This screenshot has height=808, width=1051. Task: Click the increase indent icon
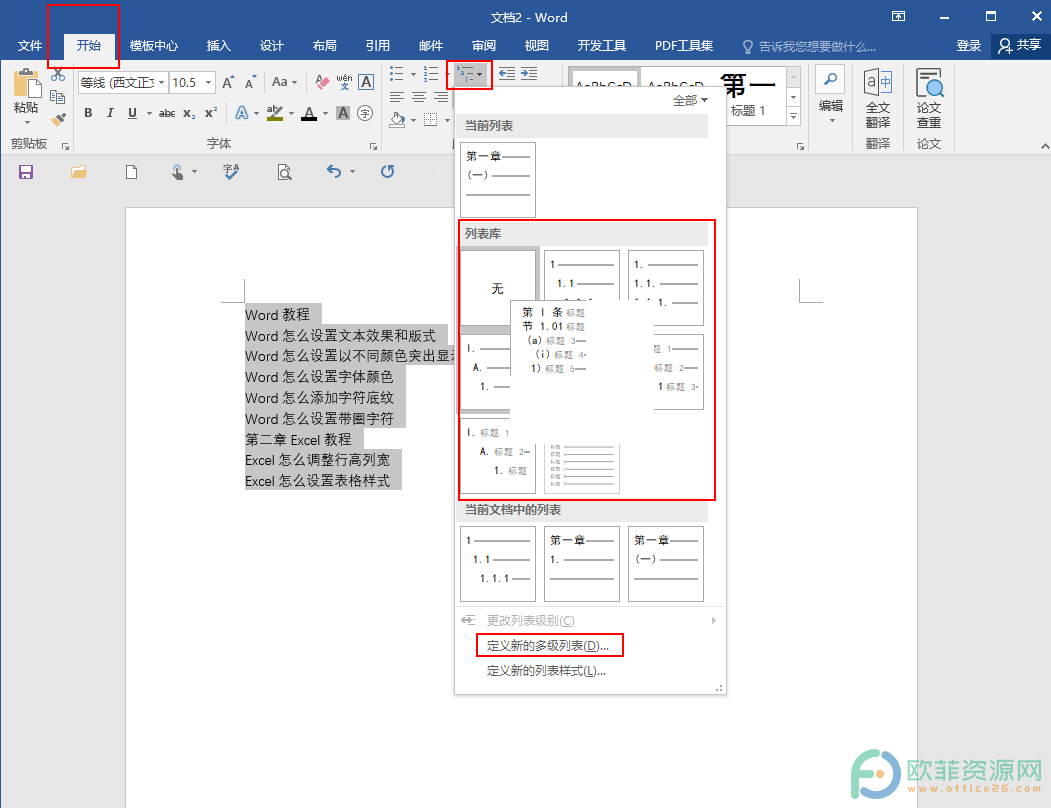[530, 74]
